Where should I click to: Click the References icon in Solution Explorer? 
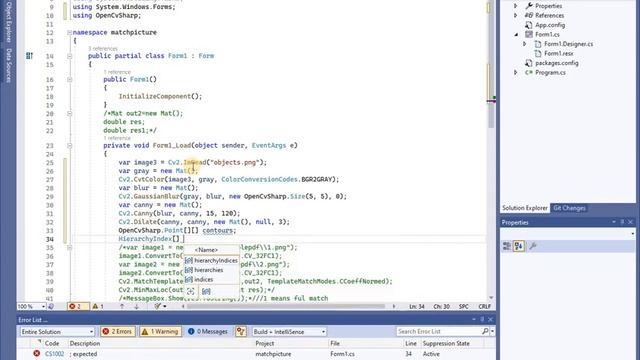click(x=529, y=16)
